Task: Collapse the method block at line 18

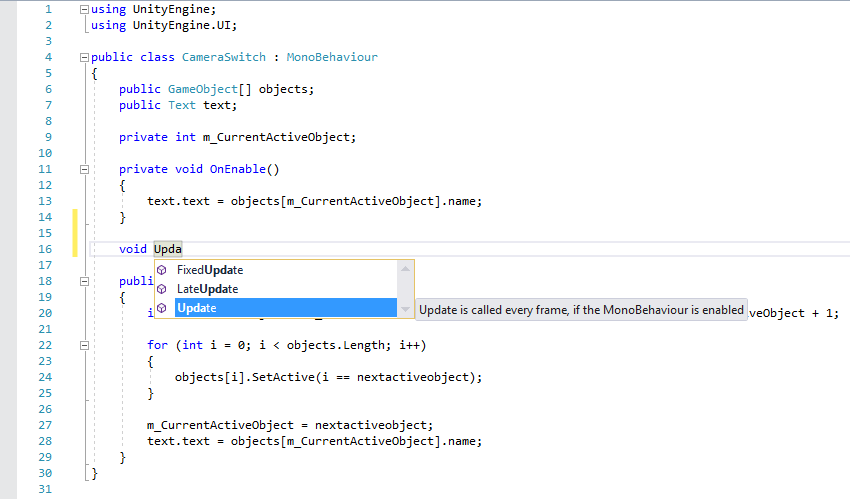Action: 84,281
